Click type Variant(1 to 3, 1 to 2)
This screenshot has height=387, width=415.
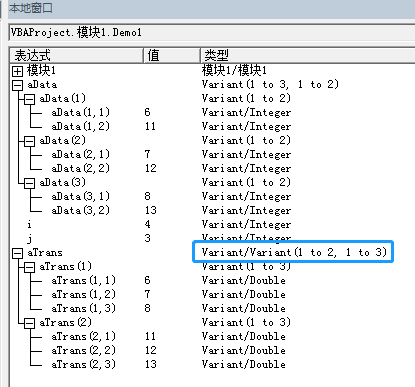(270, 84)
